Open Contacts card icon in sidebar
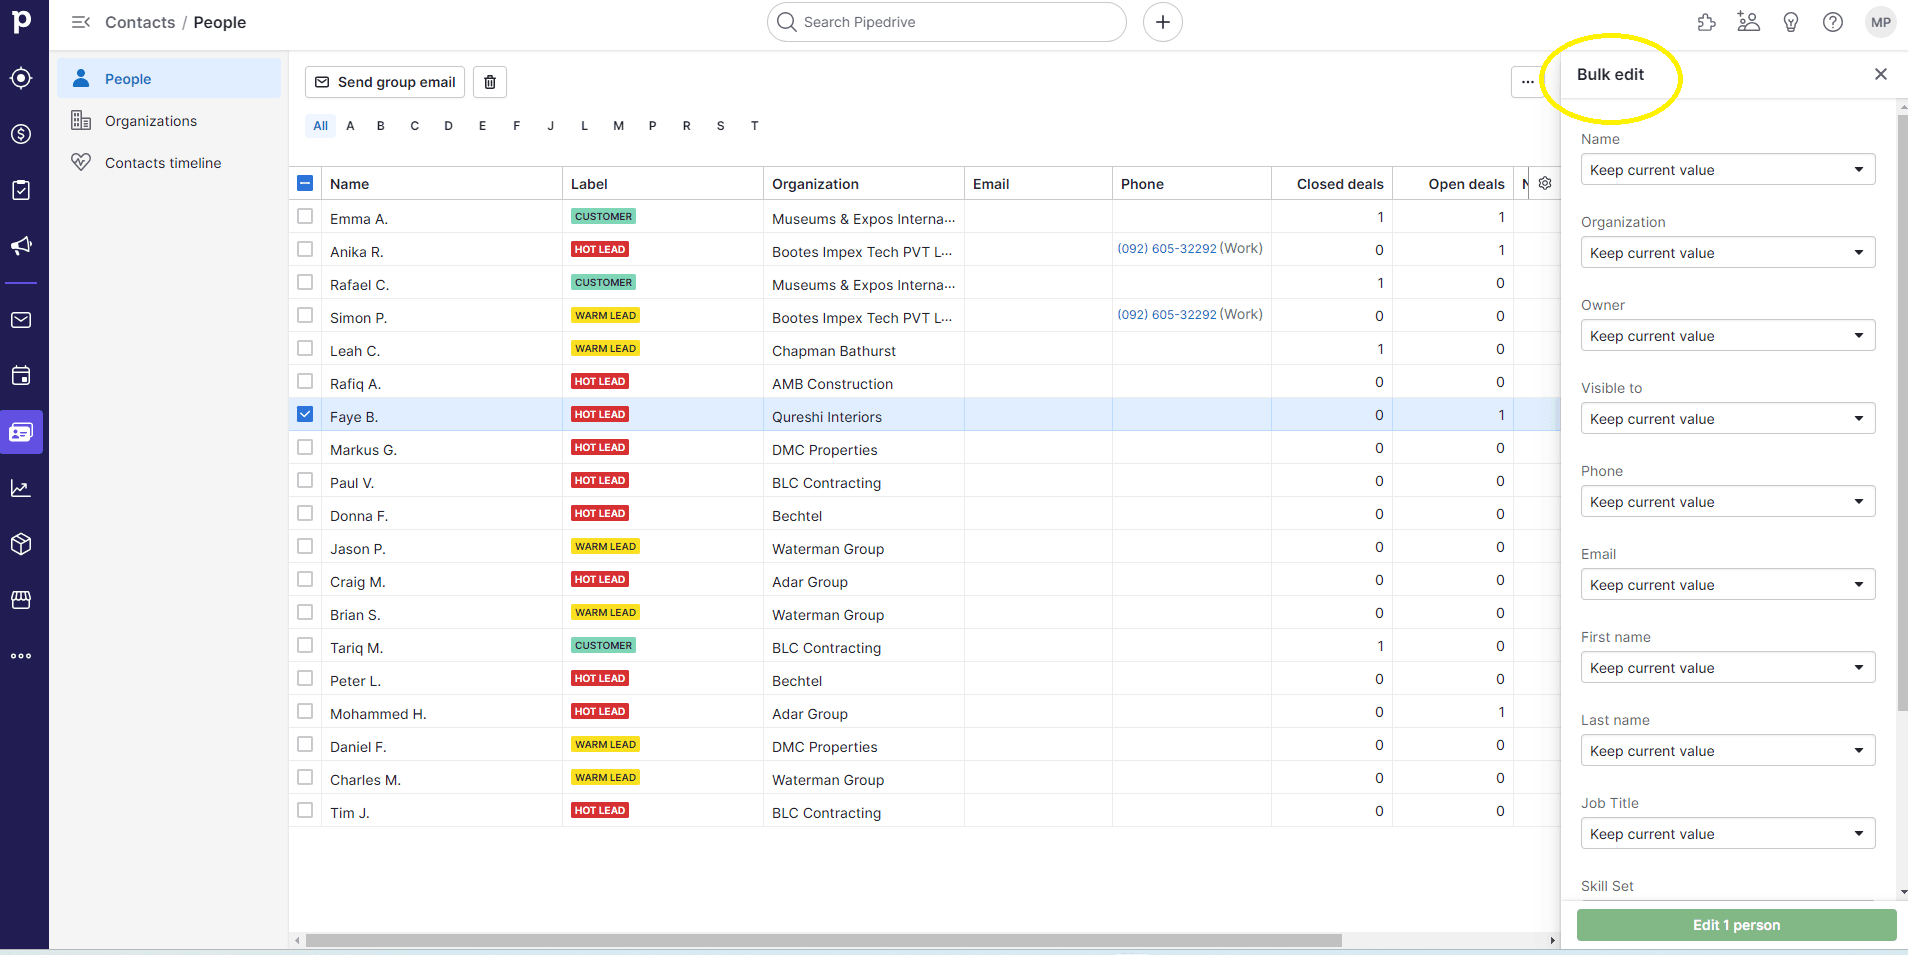Screen dimensions: 1908x955 [21, 432]
